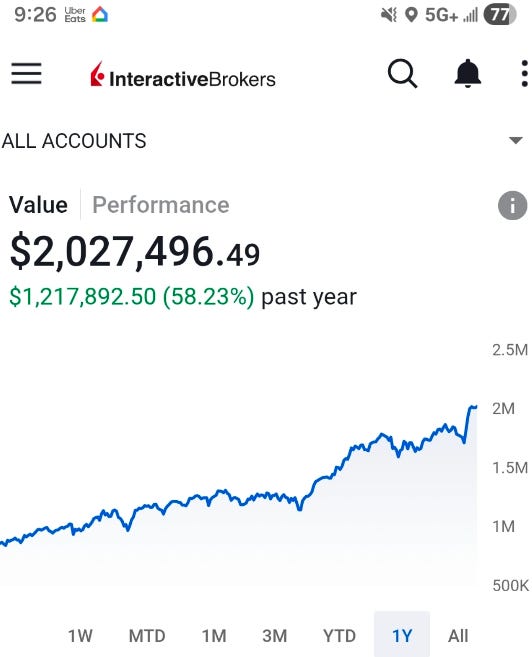532x657 pixels.
Task: Expand the All Accounts dropdown arrow
Action: tap(516, 140)
